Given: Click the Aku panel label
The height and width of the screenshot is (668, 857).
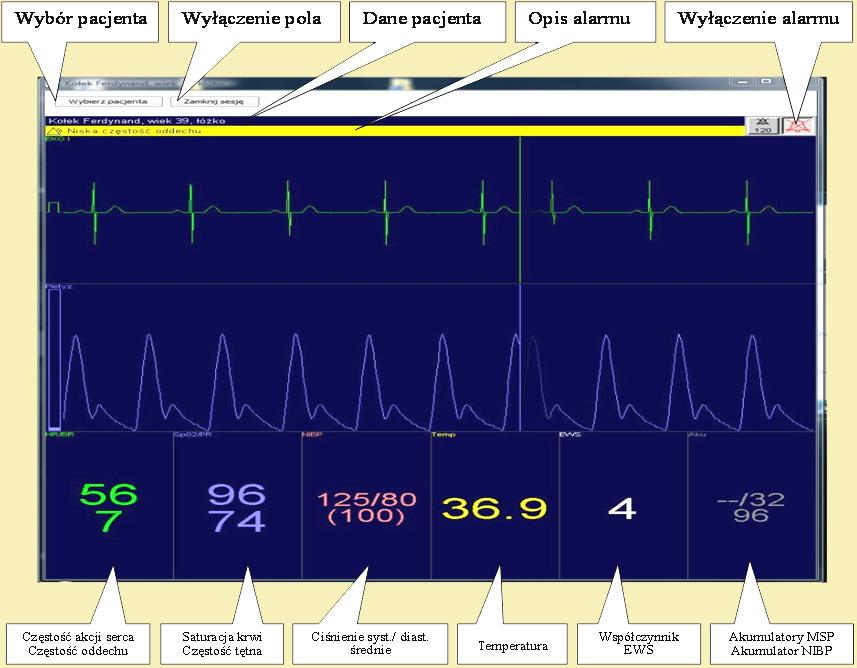Looking at the screenshot, I should coord(696,435).
